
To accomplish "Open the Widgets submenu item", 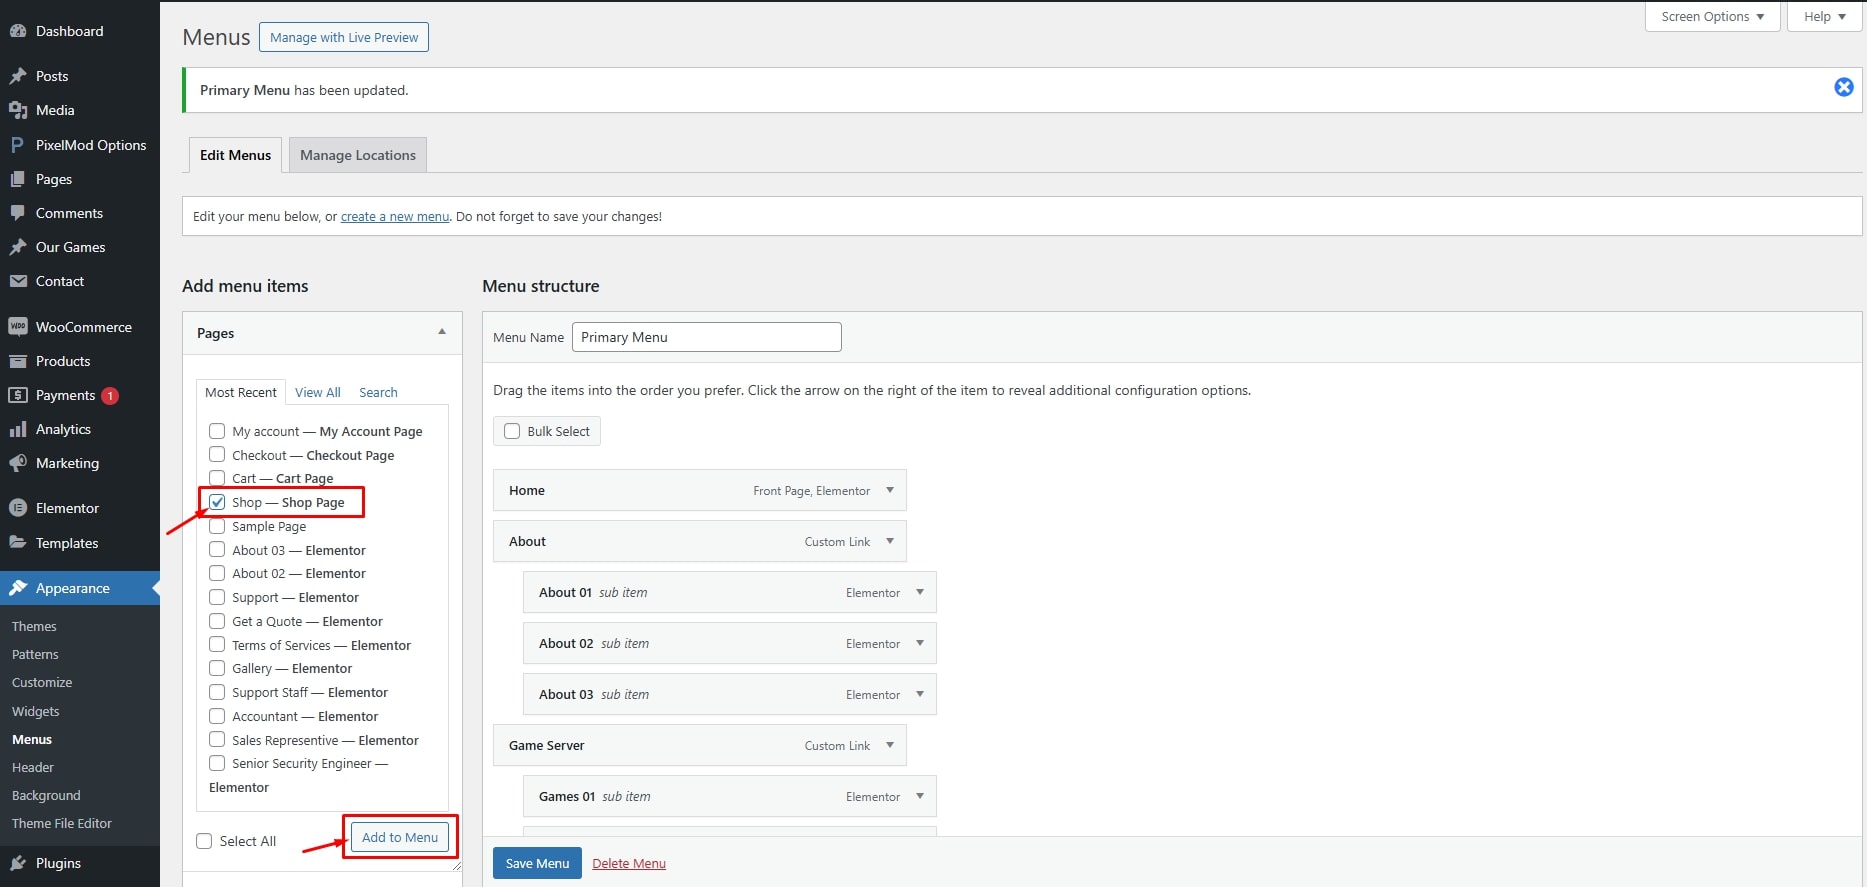I will point(36,711).
